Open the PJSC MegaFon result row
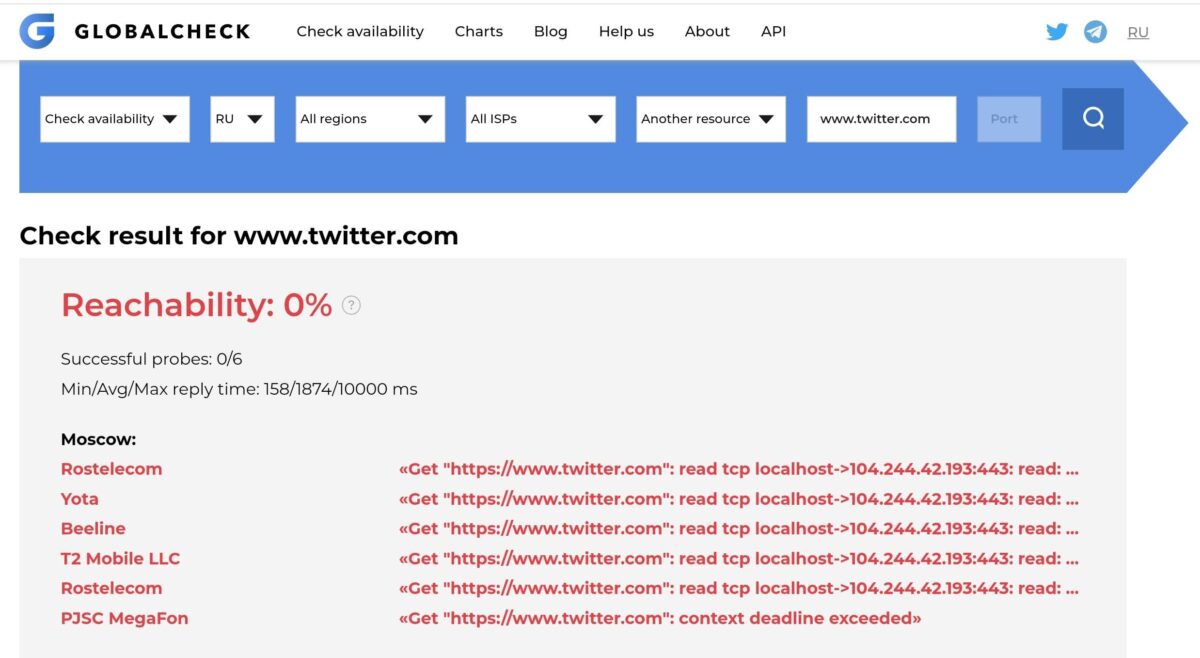The width and height of the screenshot is (1200, 658). coord(124,618)
